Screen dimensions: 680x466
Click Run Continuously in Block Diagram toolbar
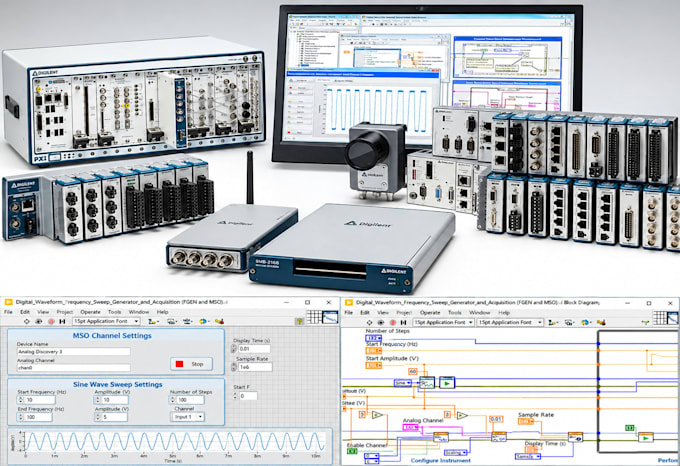[x=381, y=323]
